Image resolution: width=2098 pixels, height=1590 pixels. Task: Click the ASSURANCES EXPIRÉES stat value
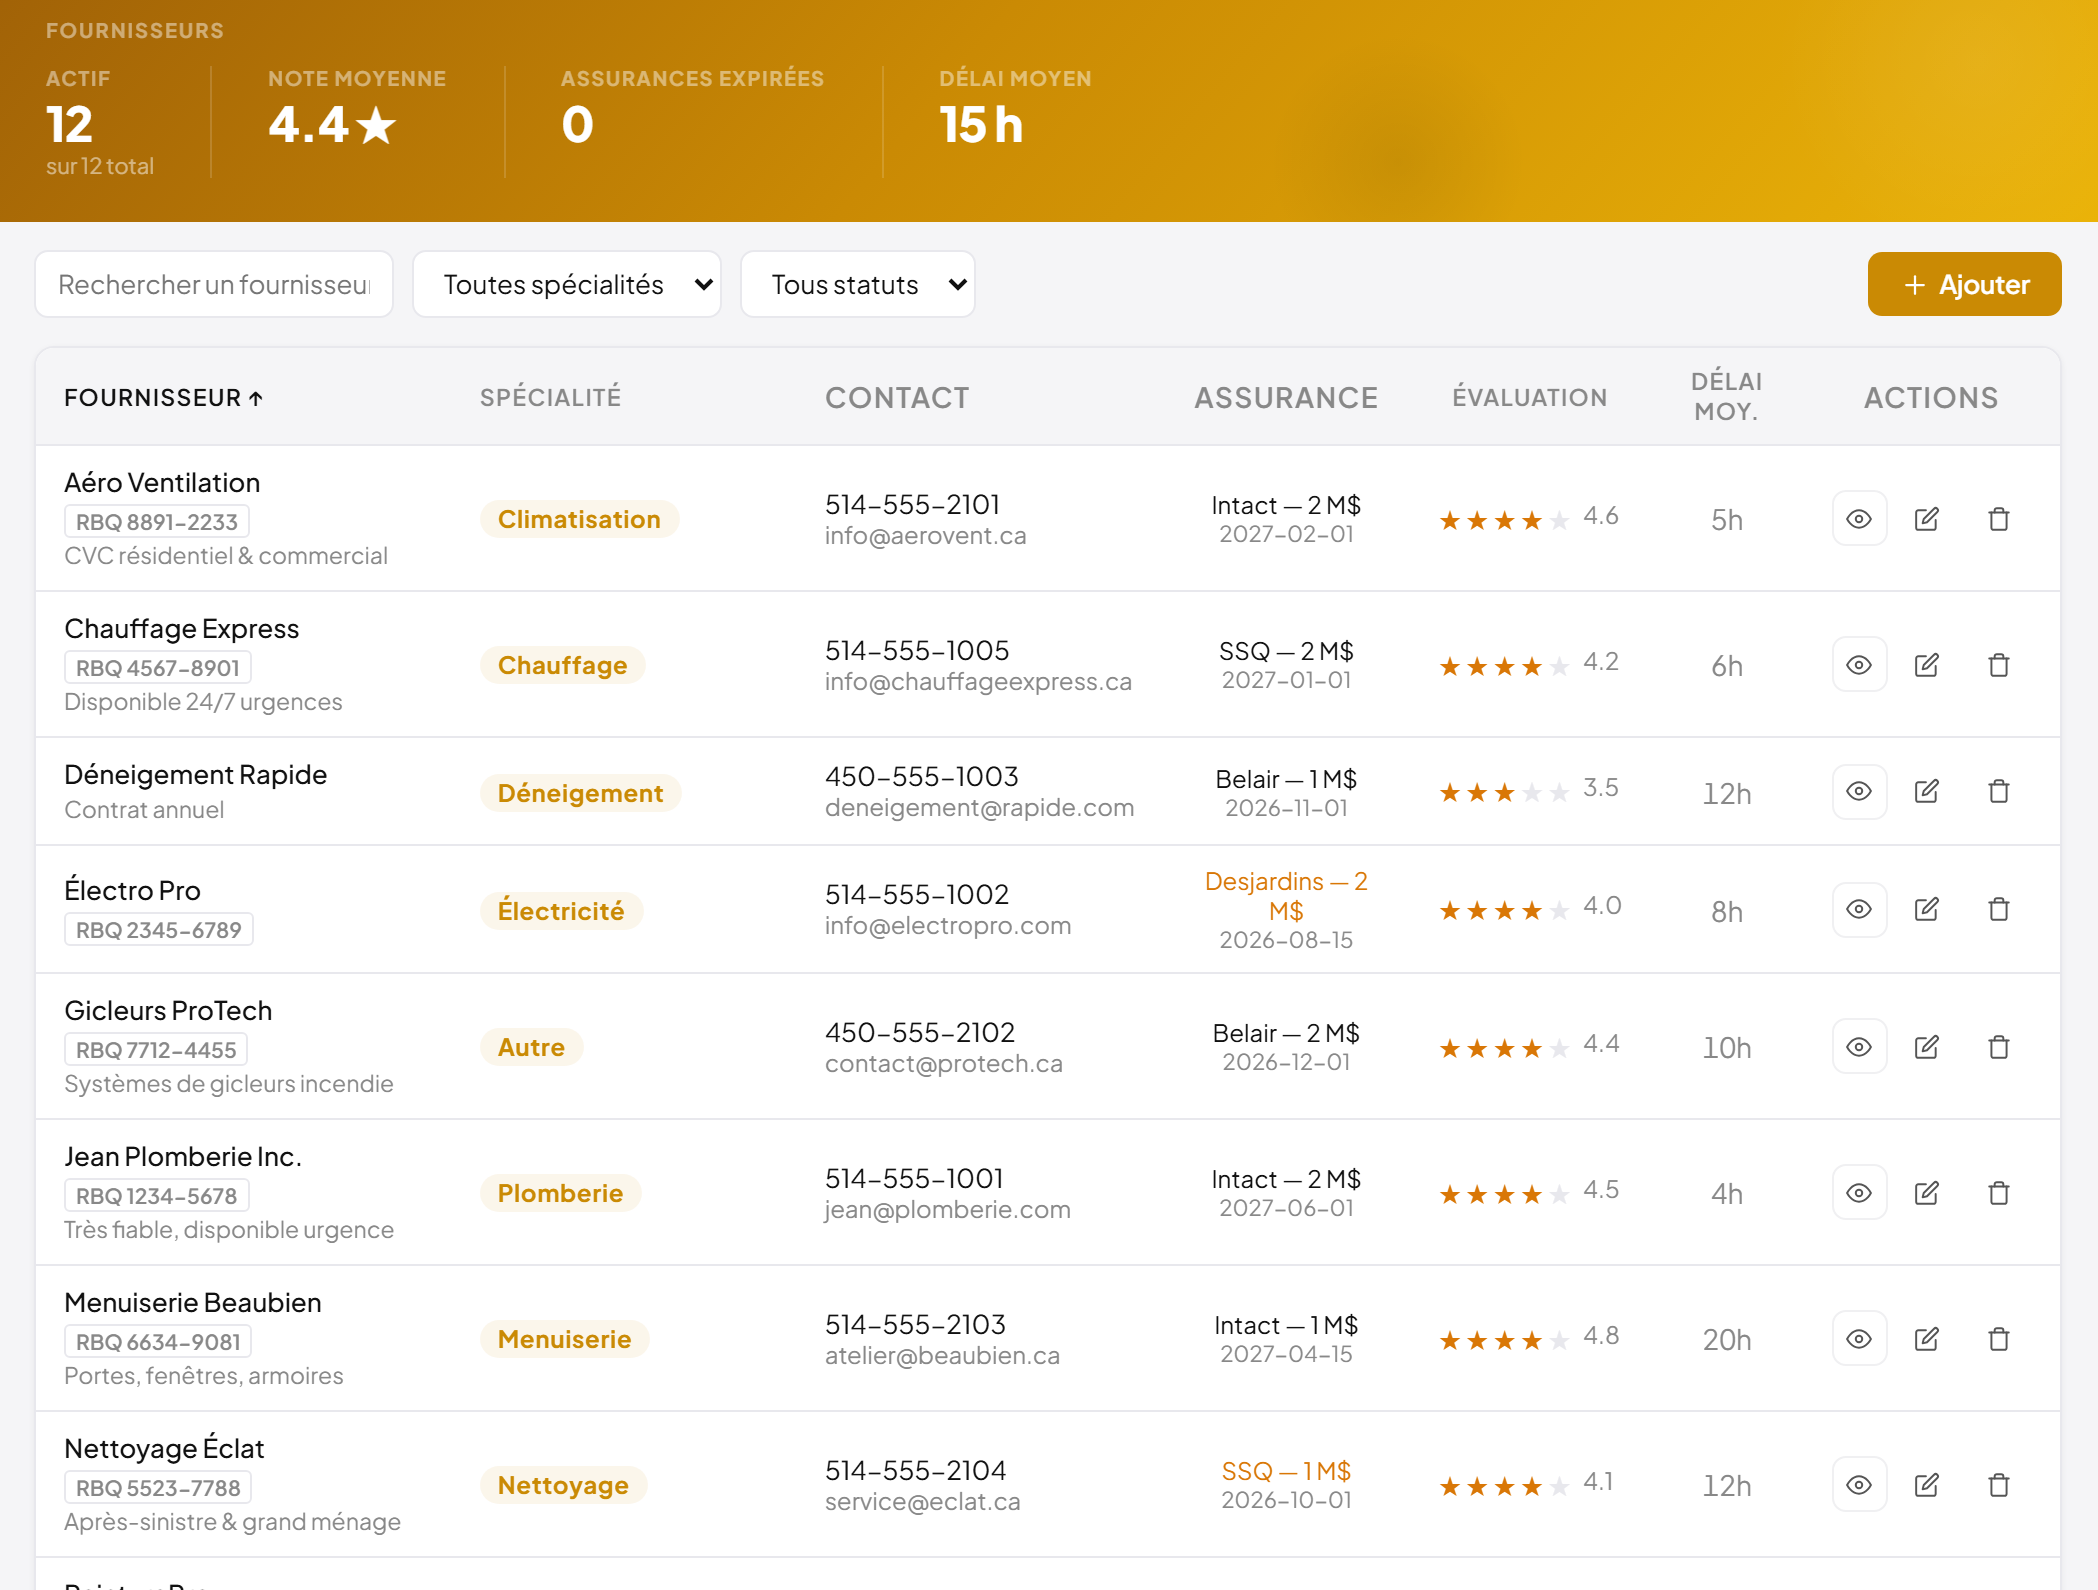click(578, 125)
